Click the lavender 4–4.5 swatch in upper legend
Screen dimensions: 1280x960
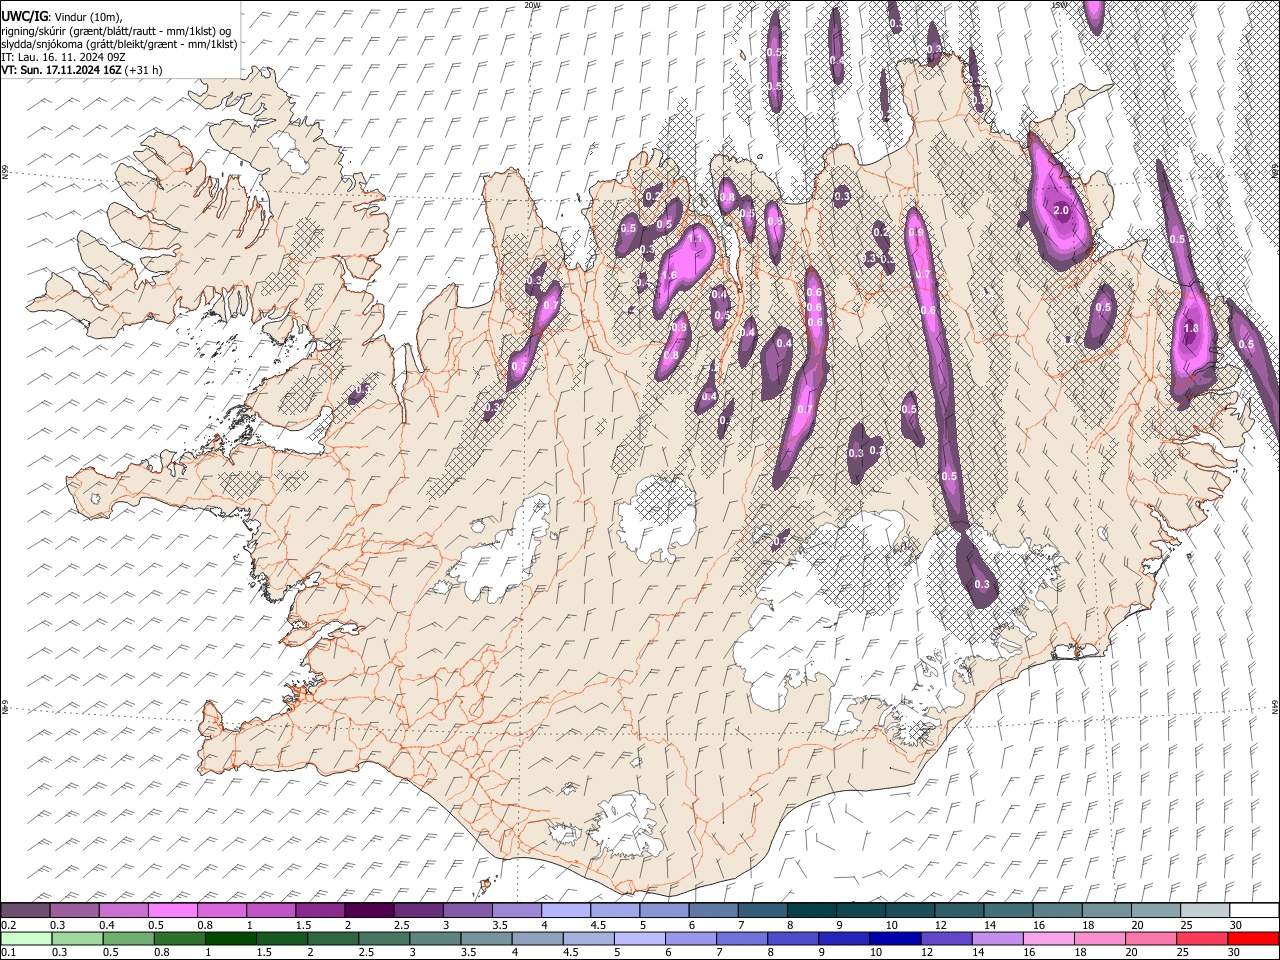[x=565, y=911]
